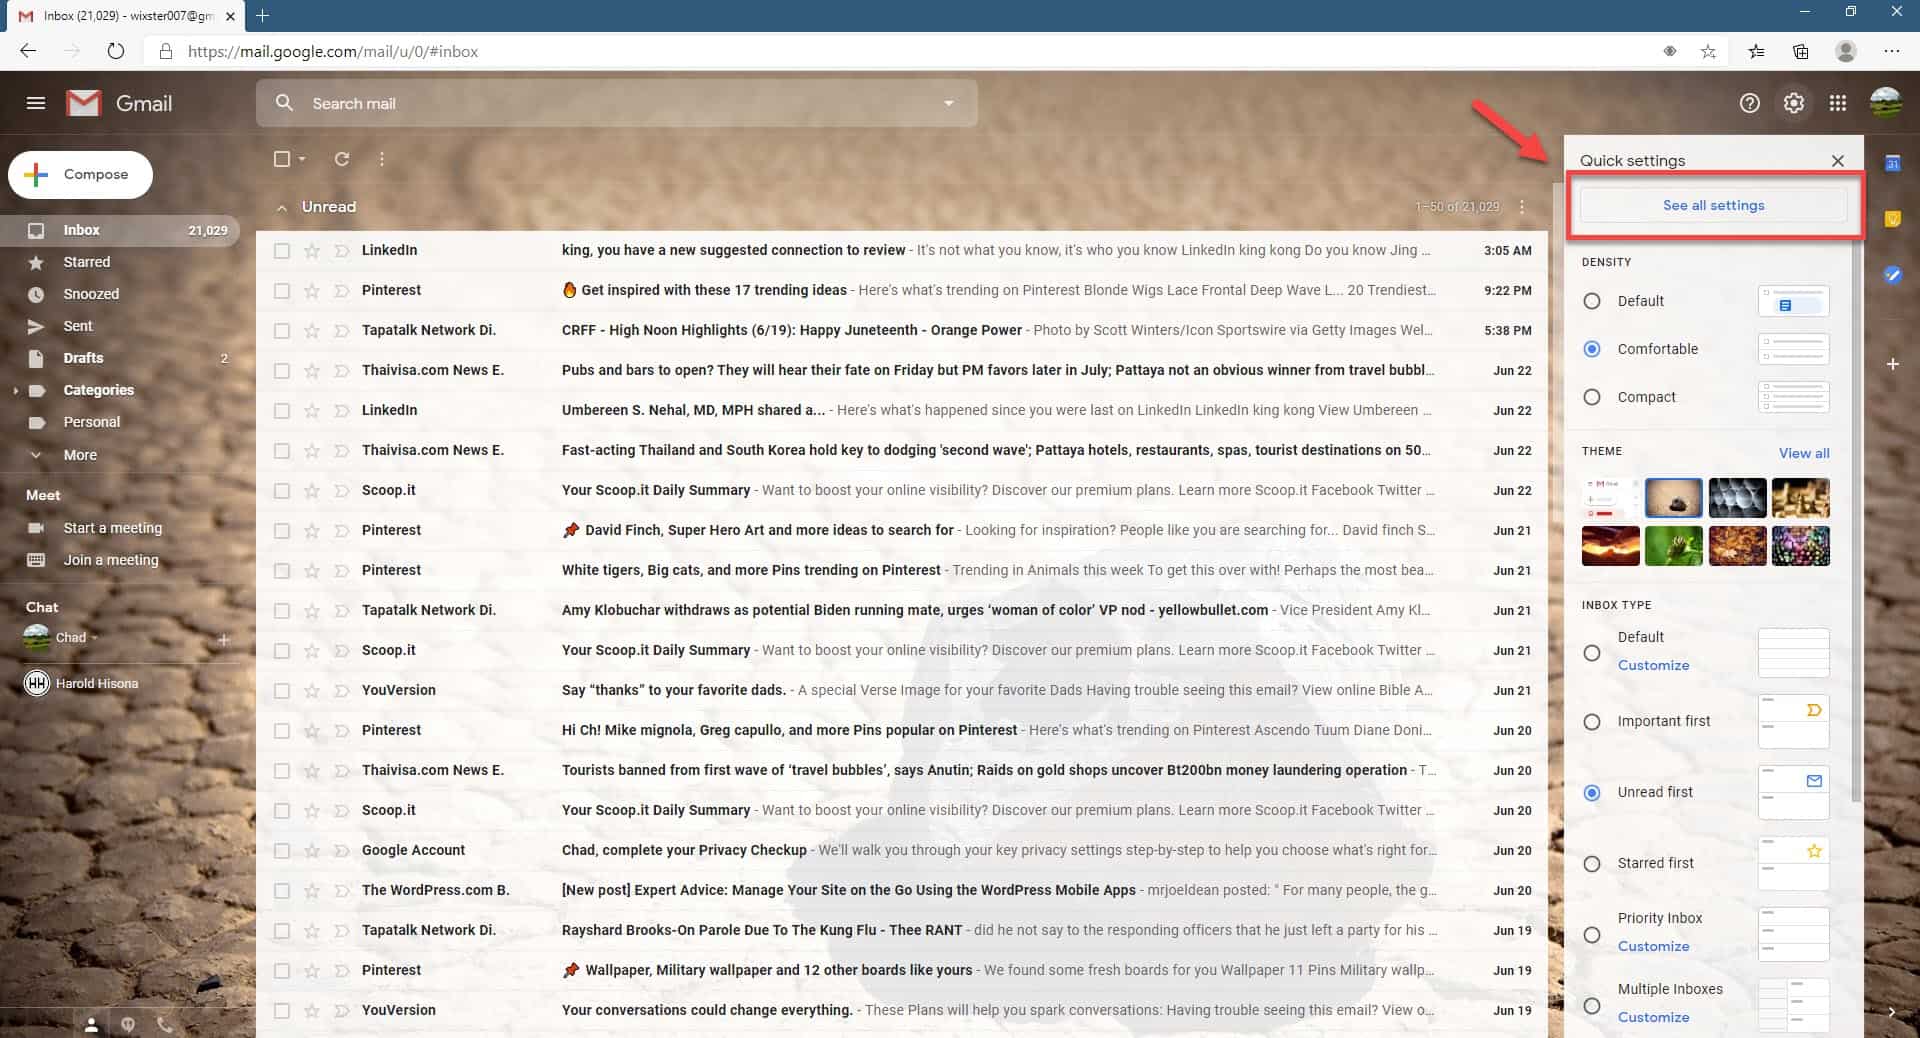1920x1038 pixels.
Task: Mark the first LinkedIn email as important
Action: 341,251
